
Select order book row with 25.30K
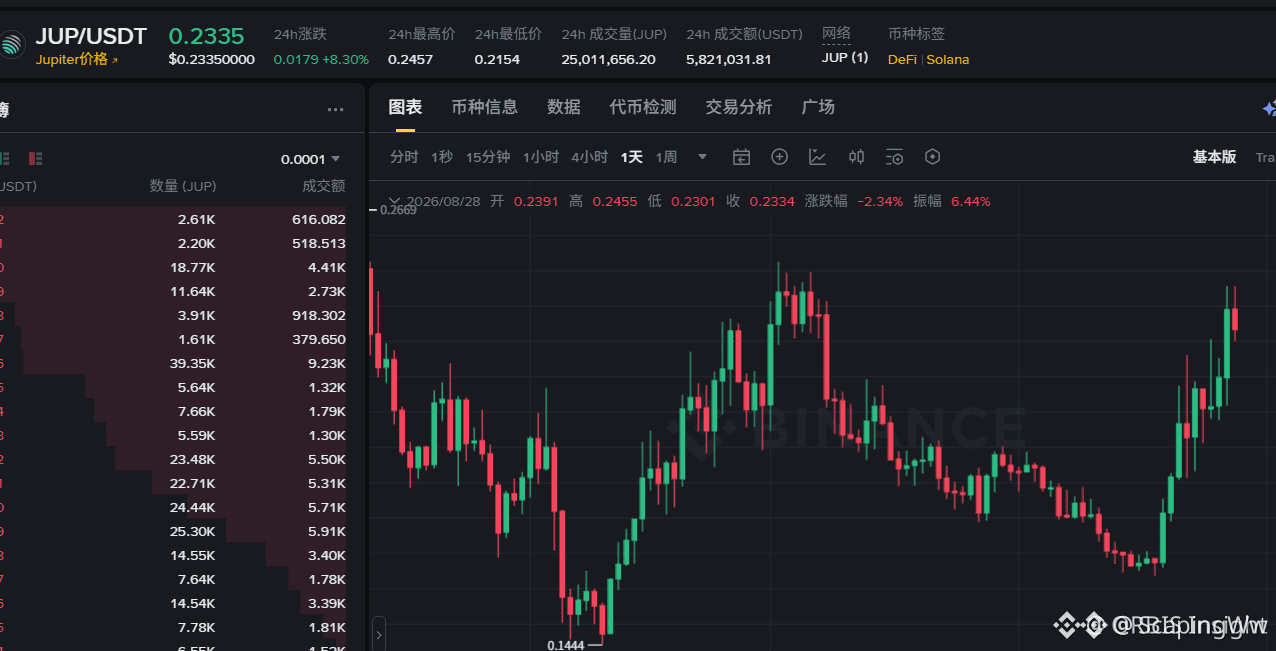pos(173,531)
